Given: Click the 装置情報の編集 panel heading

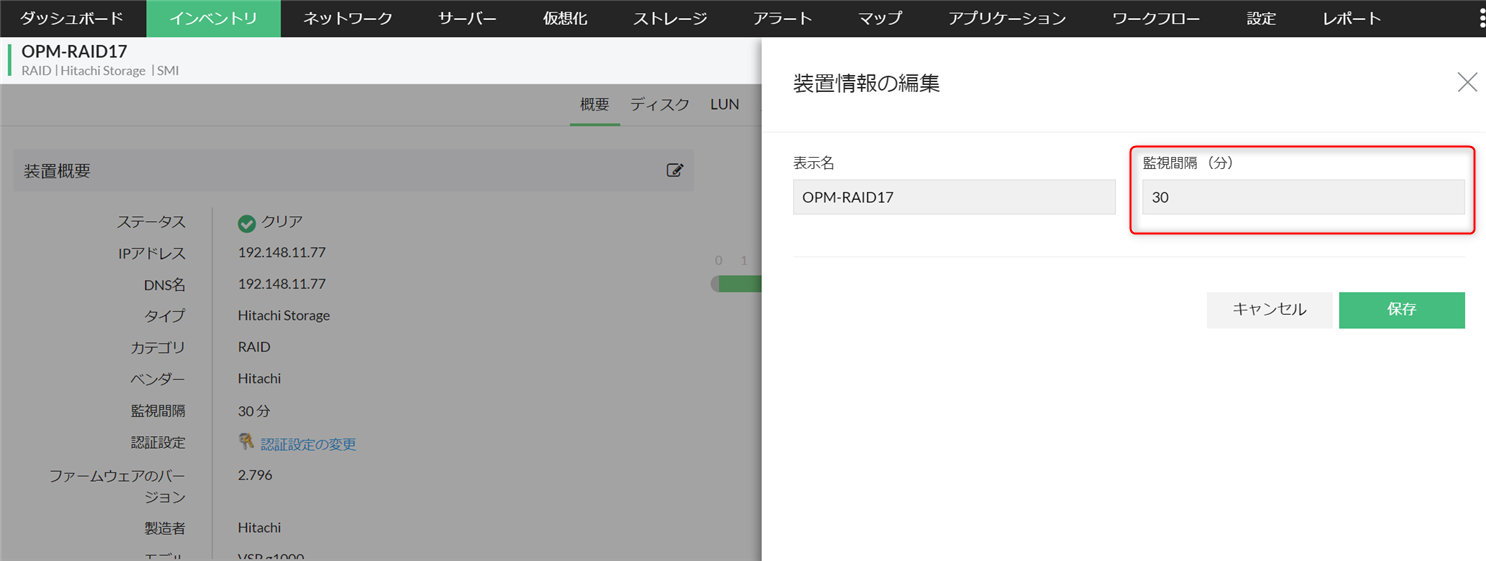Looking at the screenshot, I should tap(866, 84).
